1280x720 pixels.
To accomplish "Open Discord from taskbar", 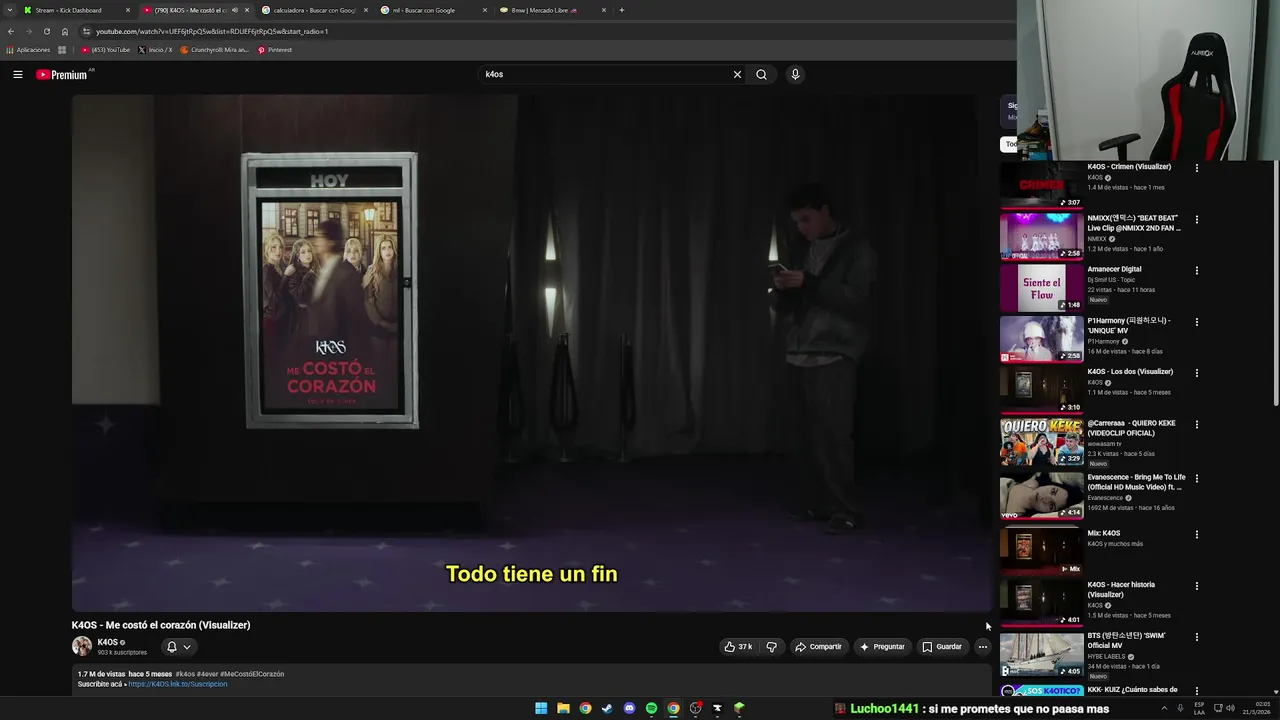I will [x=629, y=708].
